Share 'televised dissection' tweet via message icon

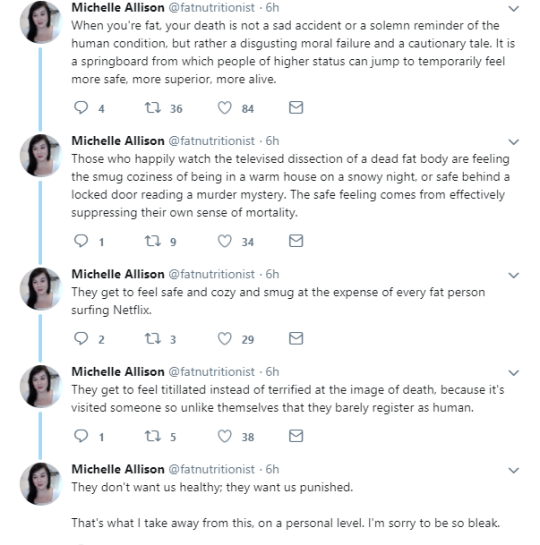[x=296, y=241]
